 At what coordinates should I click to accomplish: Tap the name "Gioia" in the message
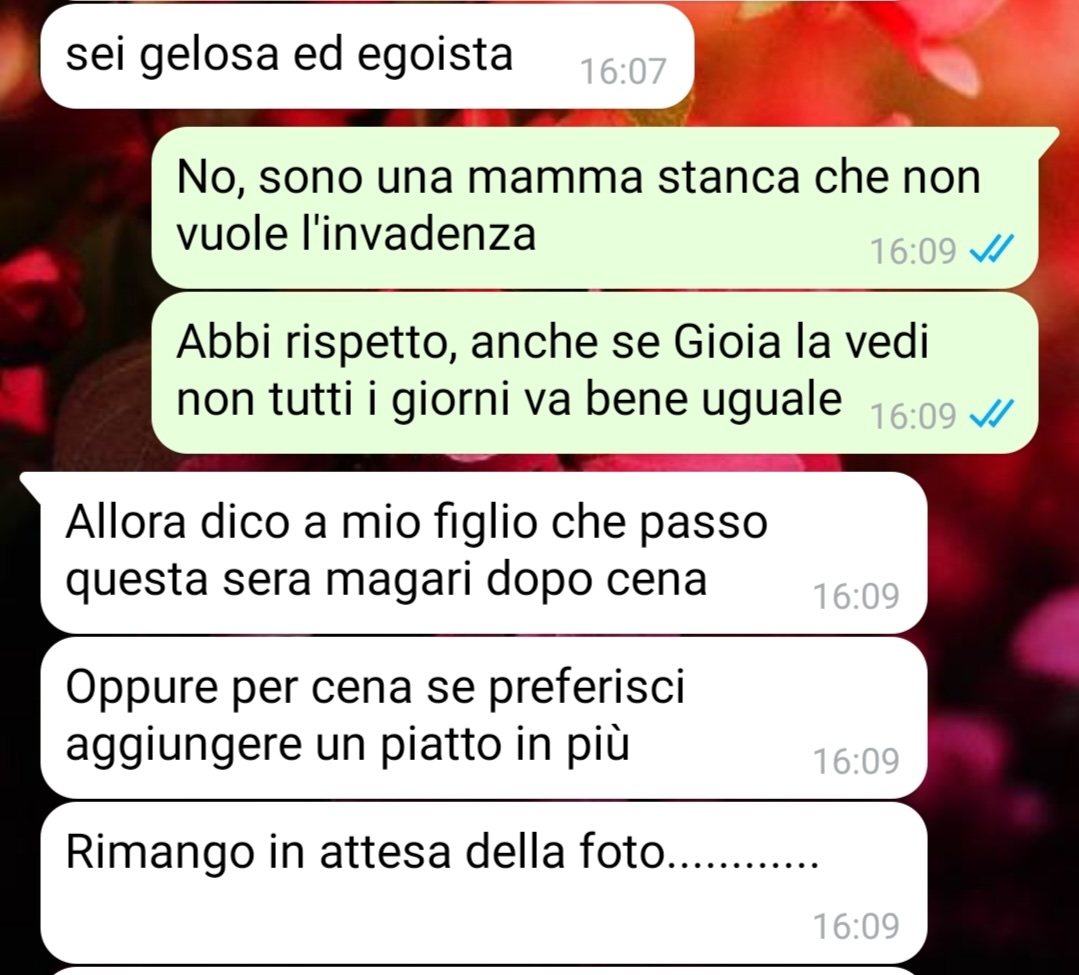pos(727,342)
